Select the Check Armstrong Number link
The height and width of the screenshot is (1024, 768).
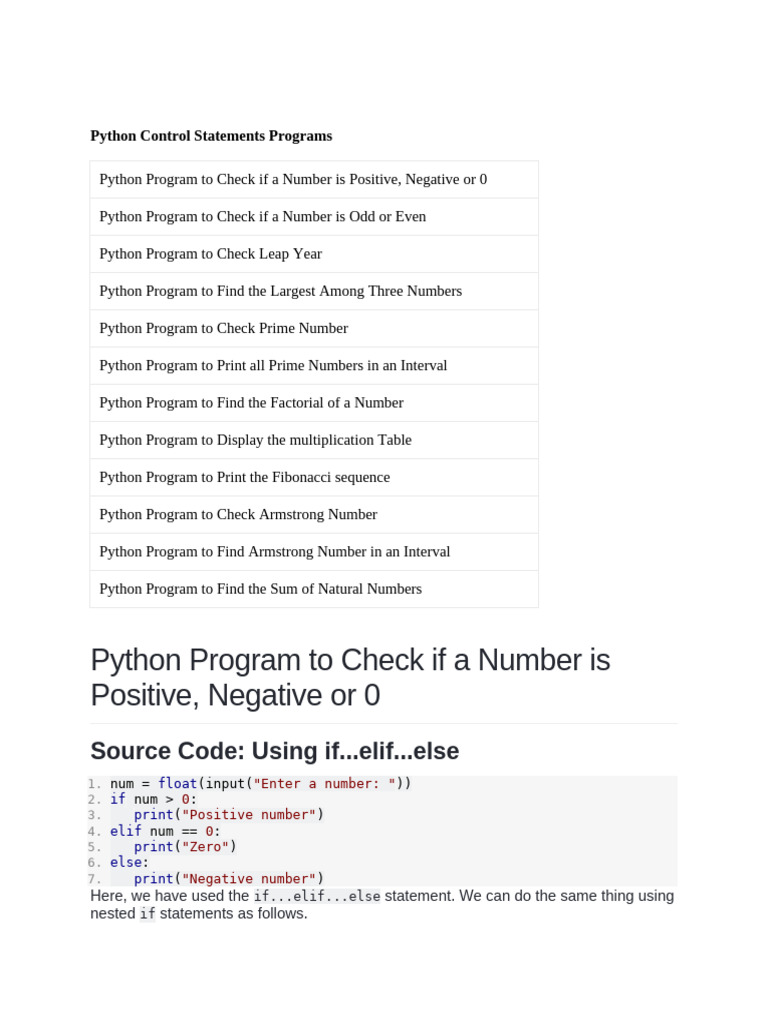(x=238, y=514)
